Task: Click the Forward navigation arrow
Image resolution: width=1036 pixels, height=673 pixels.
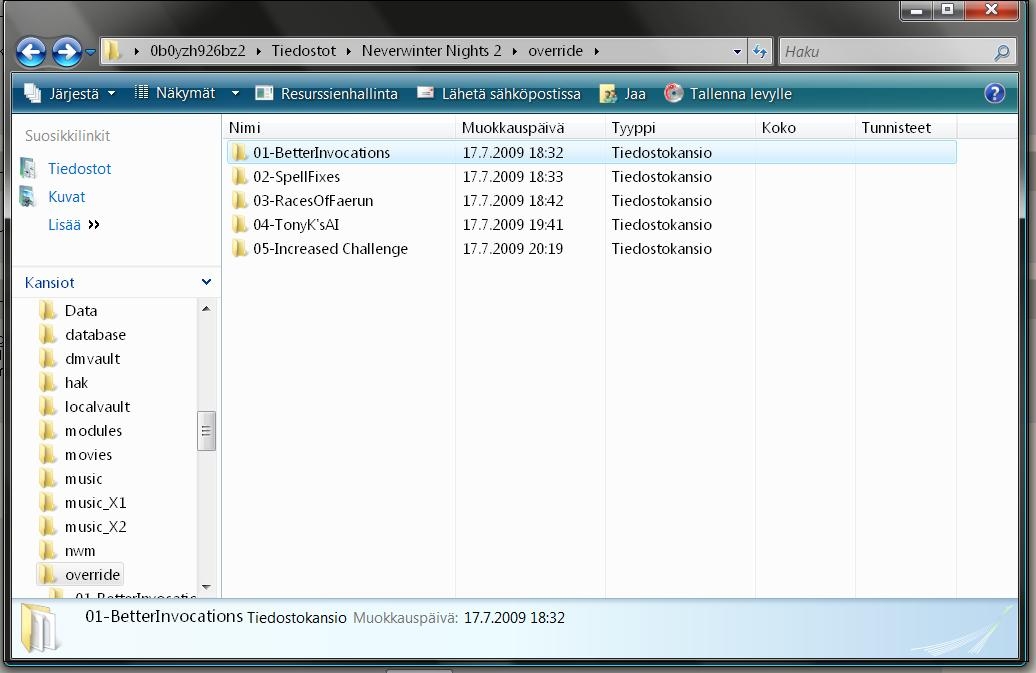Action: click(66, 52)
